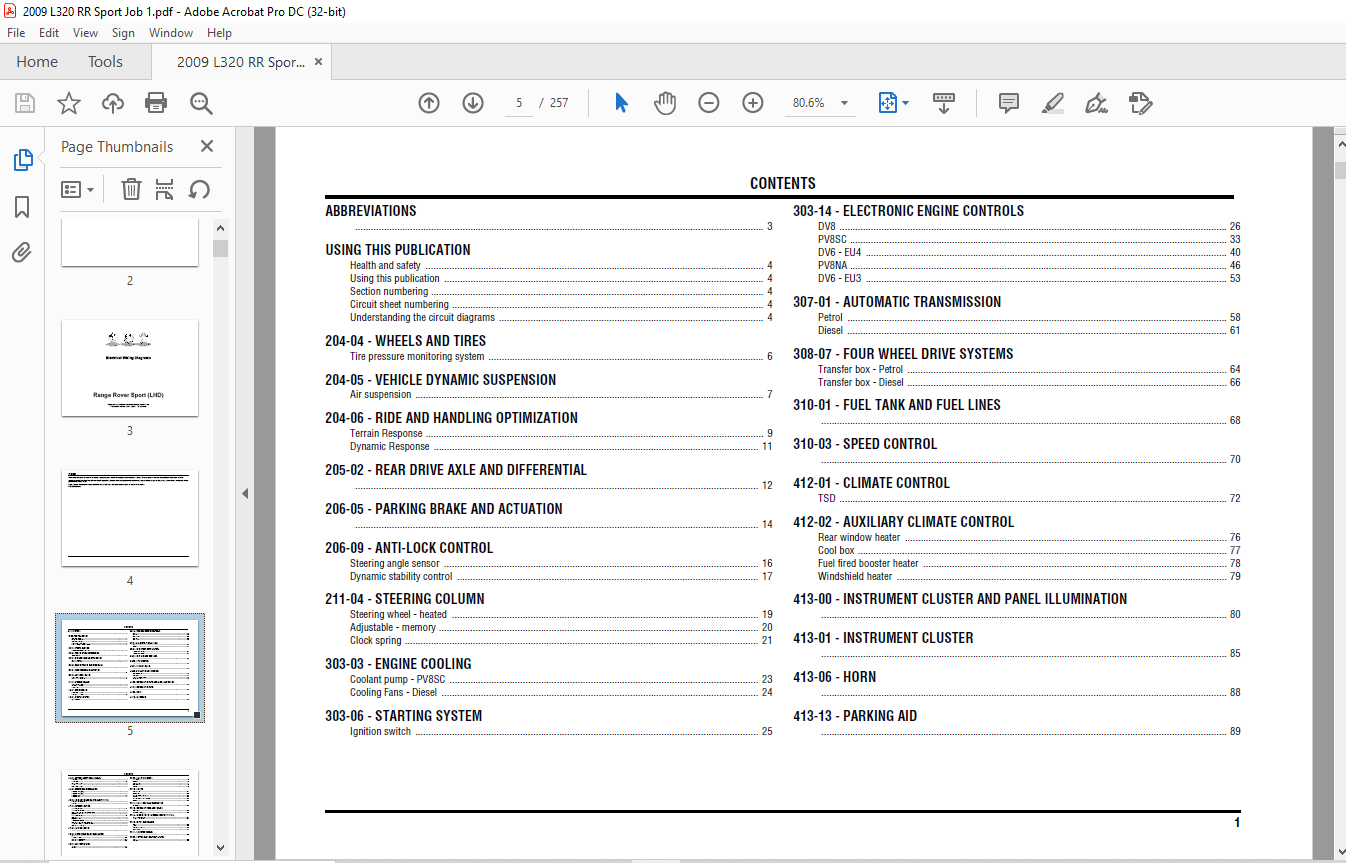Open the Sign menu
This screenshot has width=1346, height=863.
point(123,33)
